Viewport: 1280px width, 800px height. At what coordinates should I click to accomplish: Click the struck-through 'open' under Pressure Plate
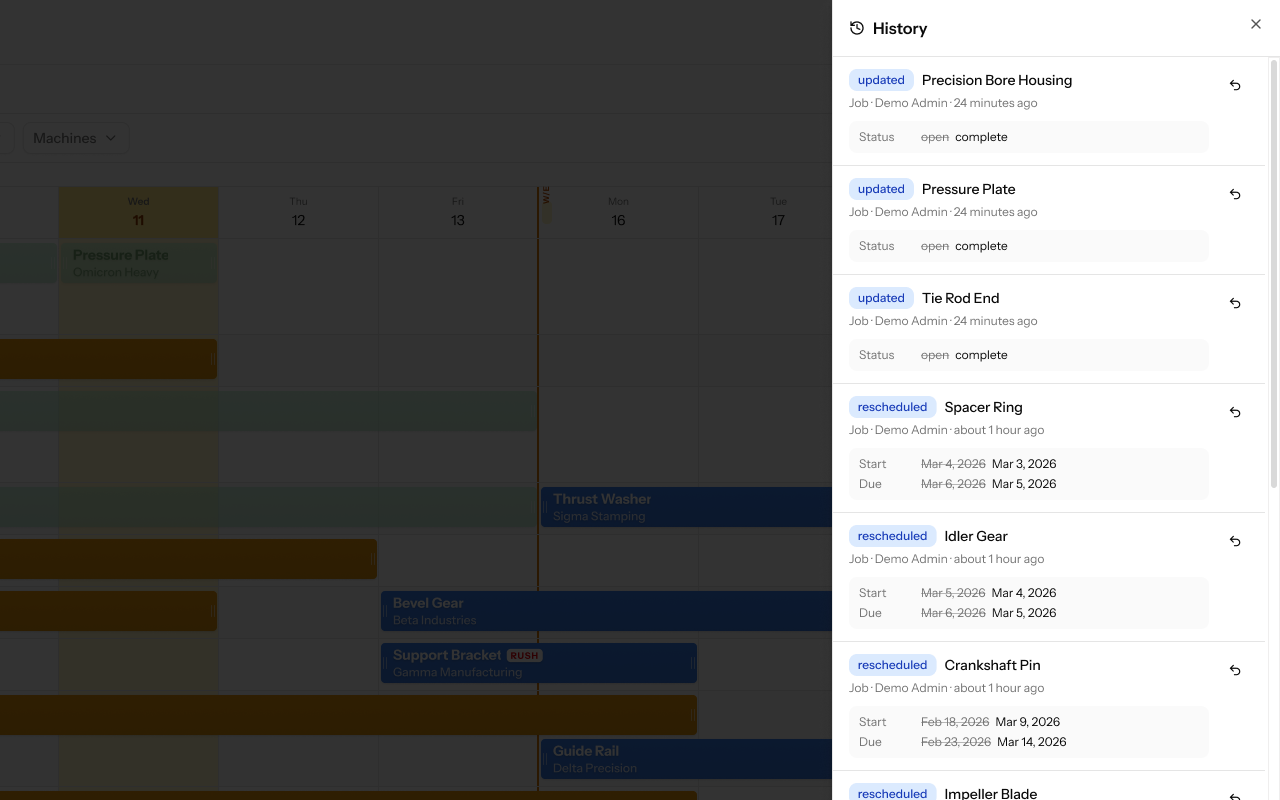point(935,246)
